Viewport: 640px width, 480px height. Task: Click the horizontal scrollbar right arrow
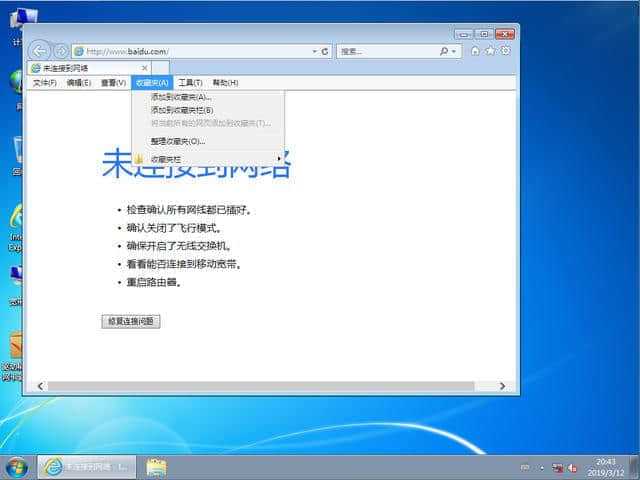click(x=502, y=386)
